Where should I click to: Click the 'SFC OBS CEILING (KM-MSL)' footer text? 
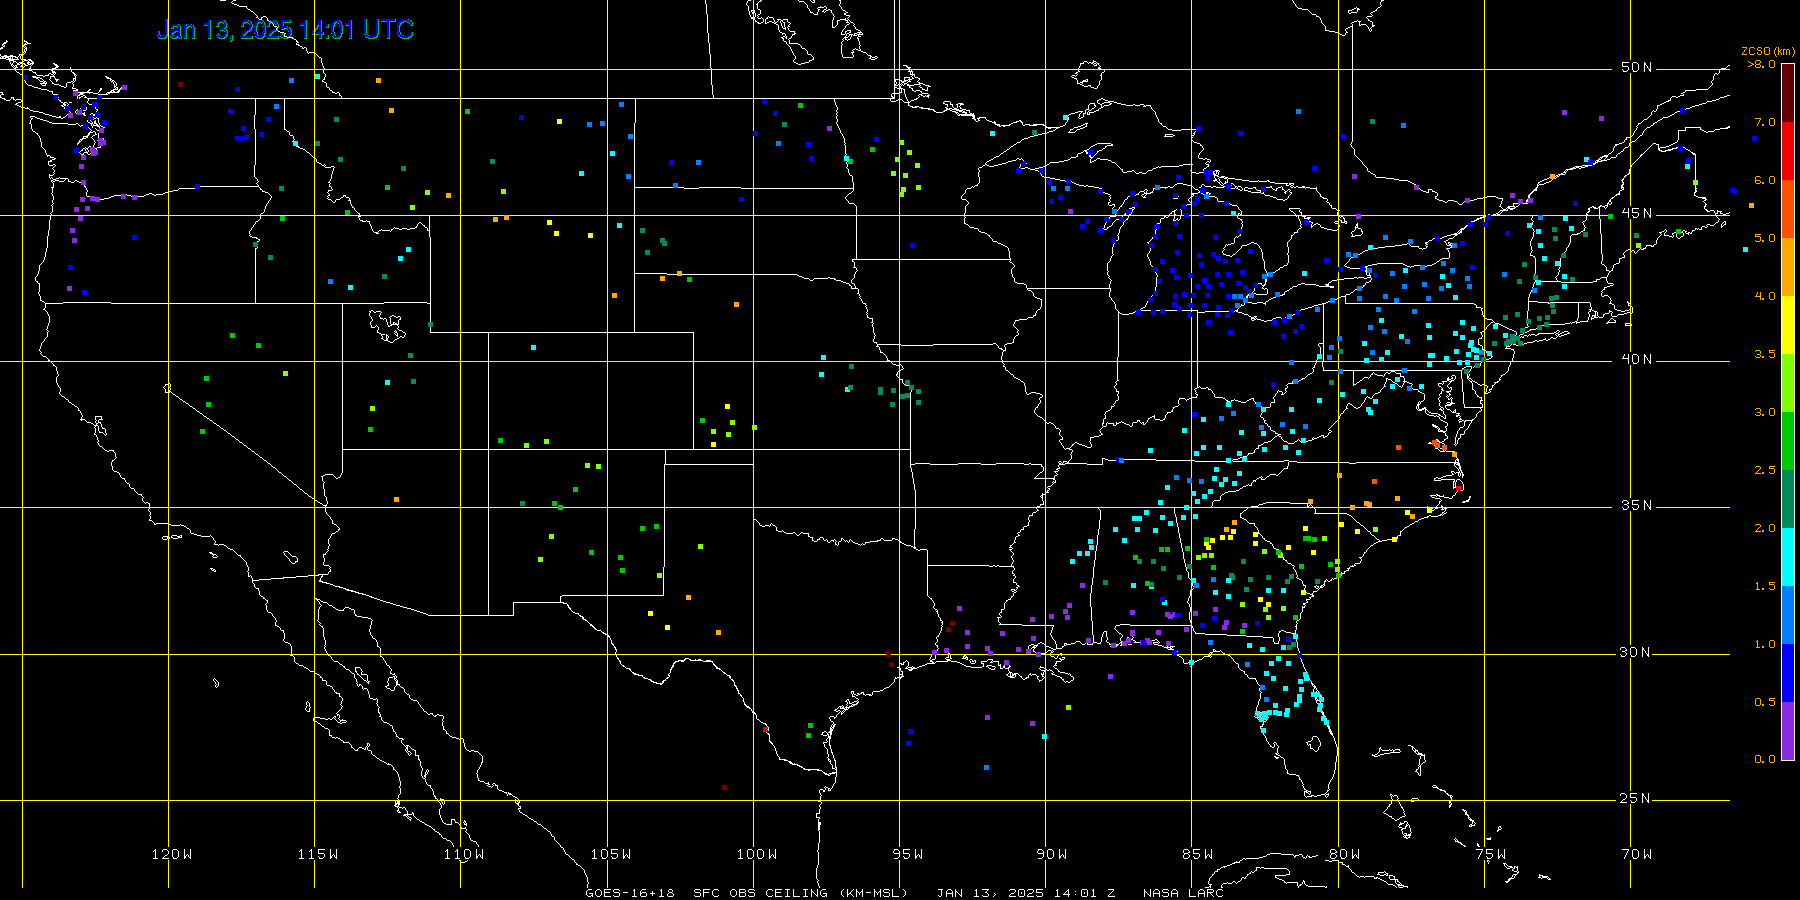pyautogui.click(x=801, y=892)
